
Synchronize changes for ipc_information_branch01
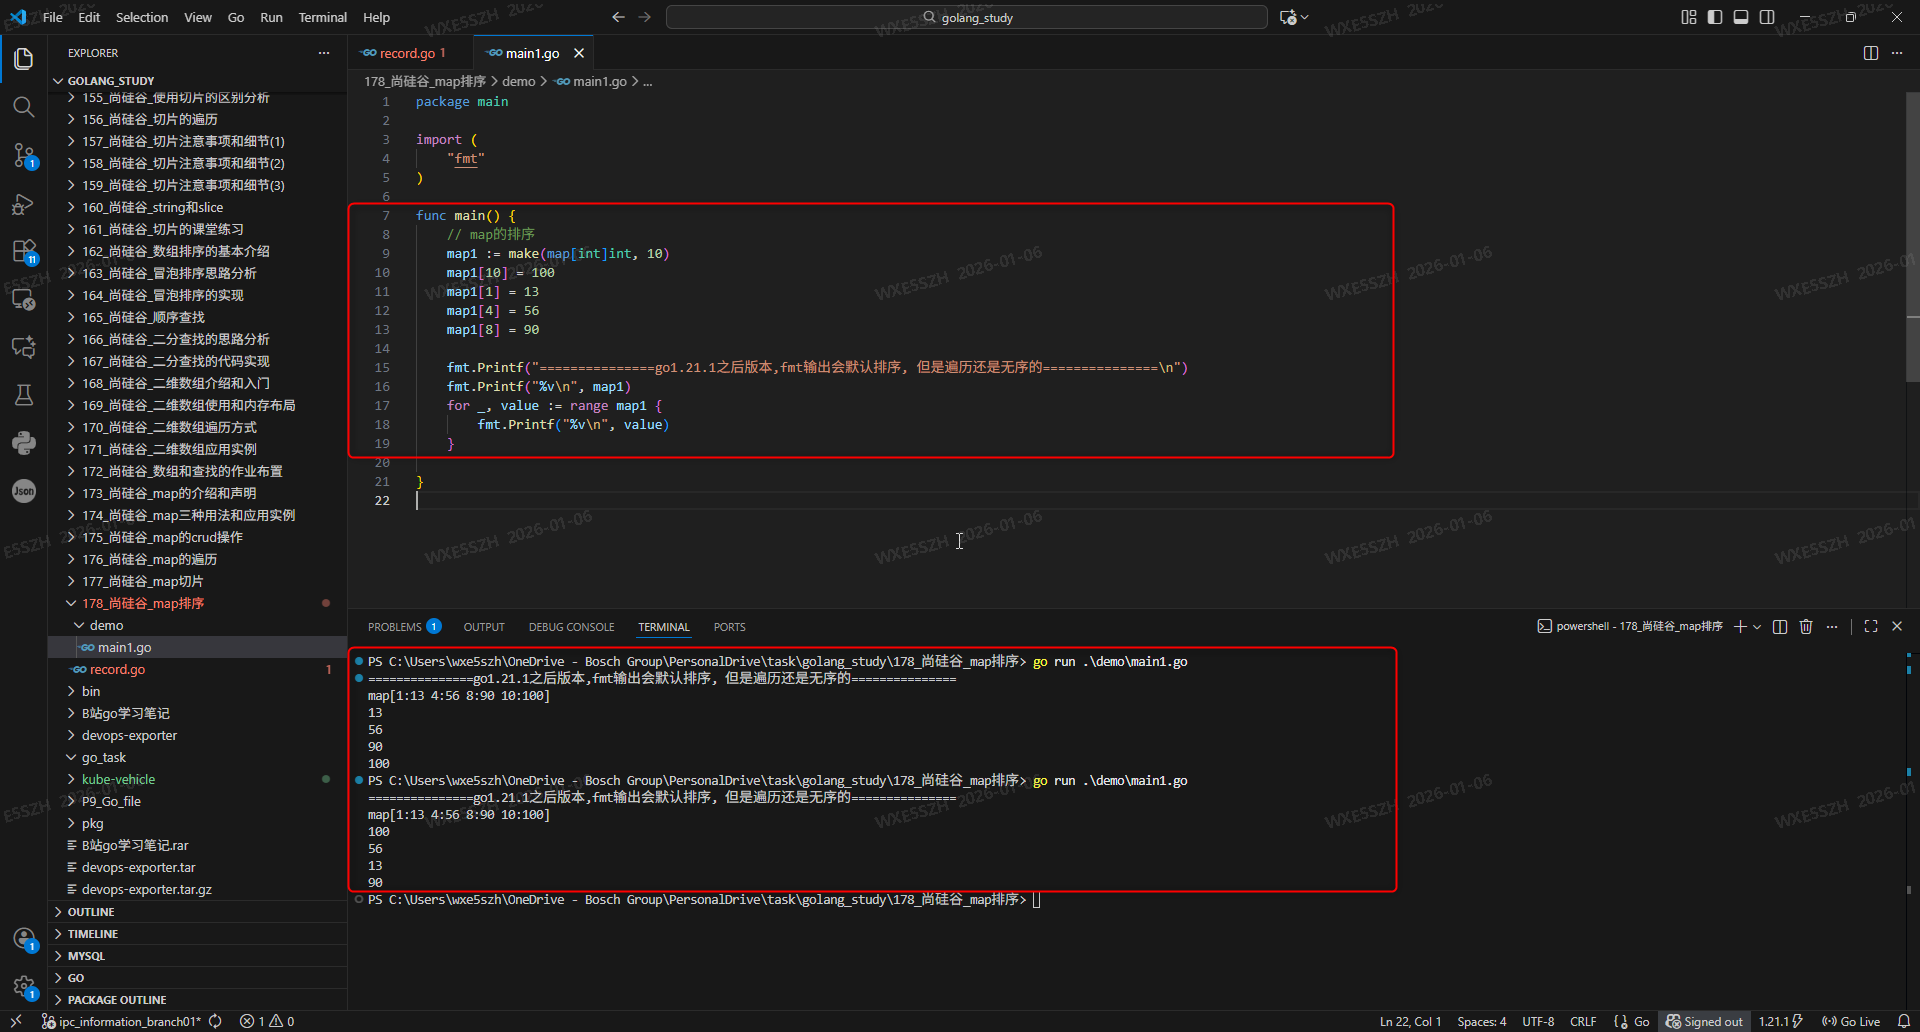(215, 1021)
